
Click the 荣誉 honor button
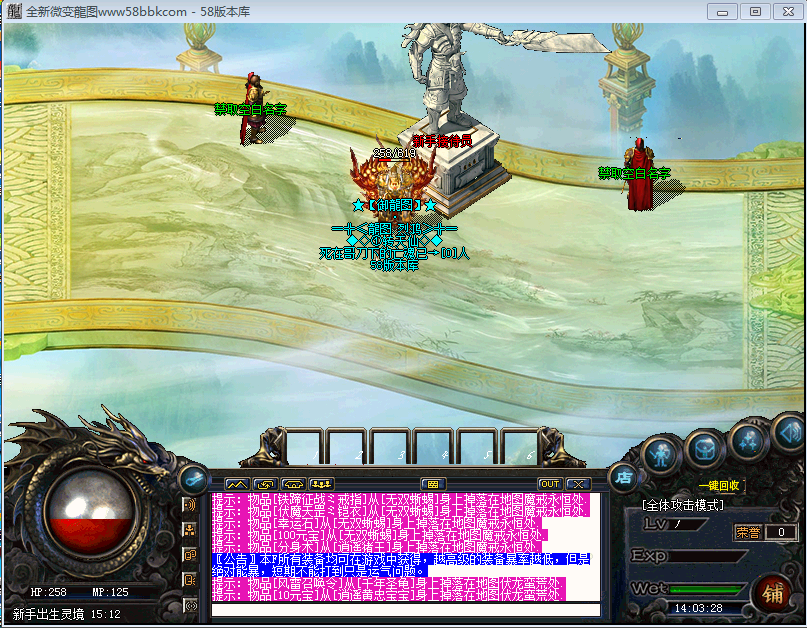click(748, 532)
